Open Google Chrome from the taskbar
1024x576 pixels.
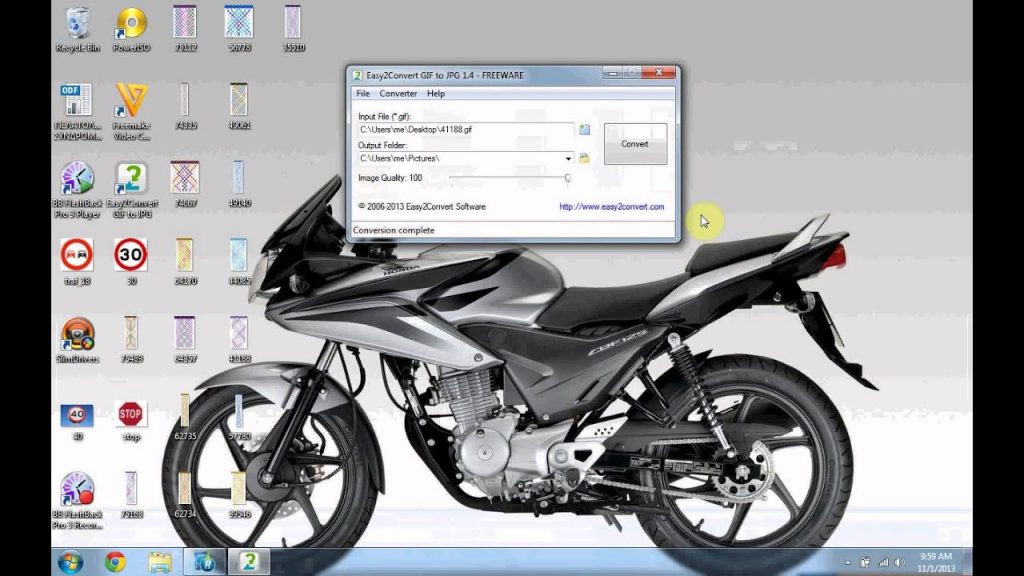(116, 562)
